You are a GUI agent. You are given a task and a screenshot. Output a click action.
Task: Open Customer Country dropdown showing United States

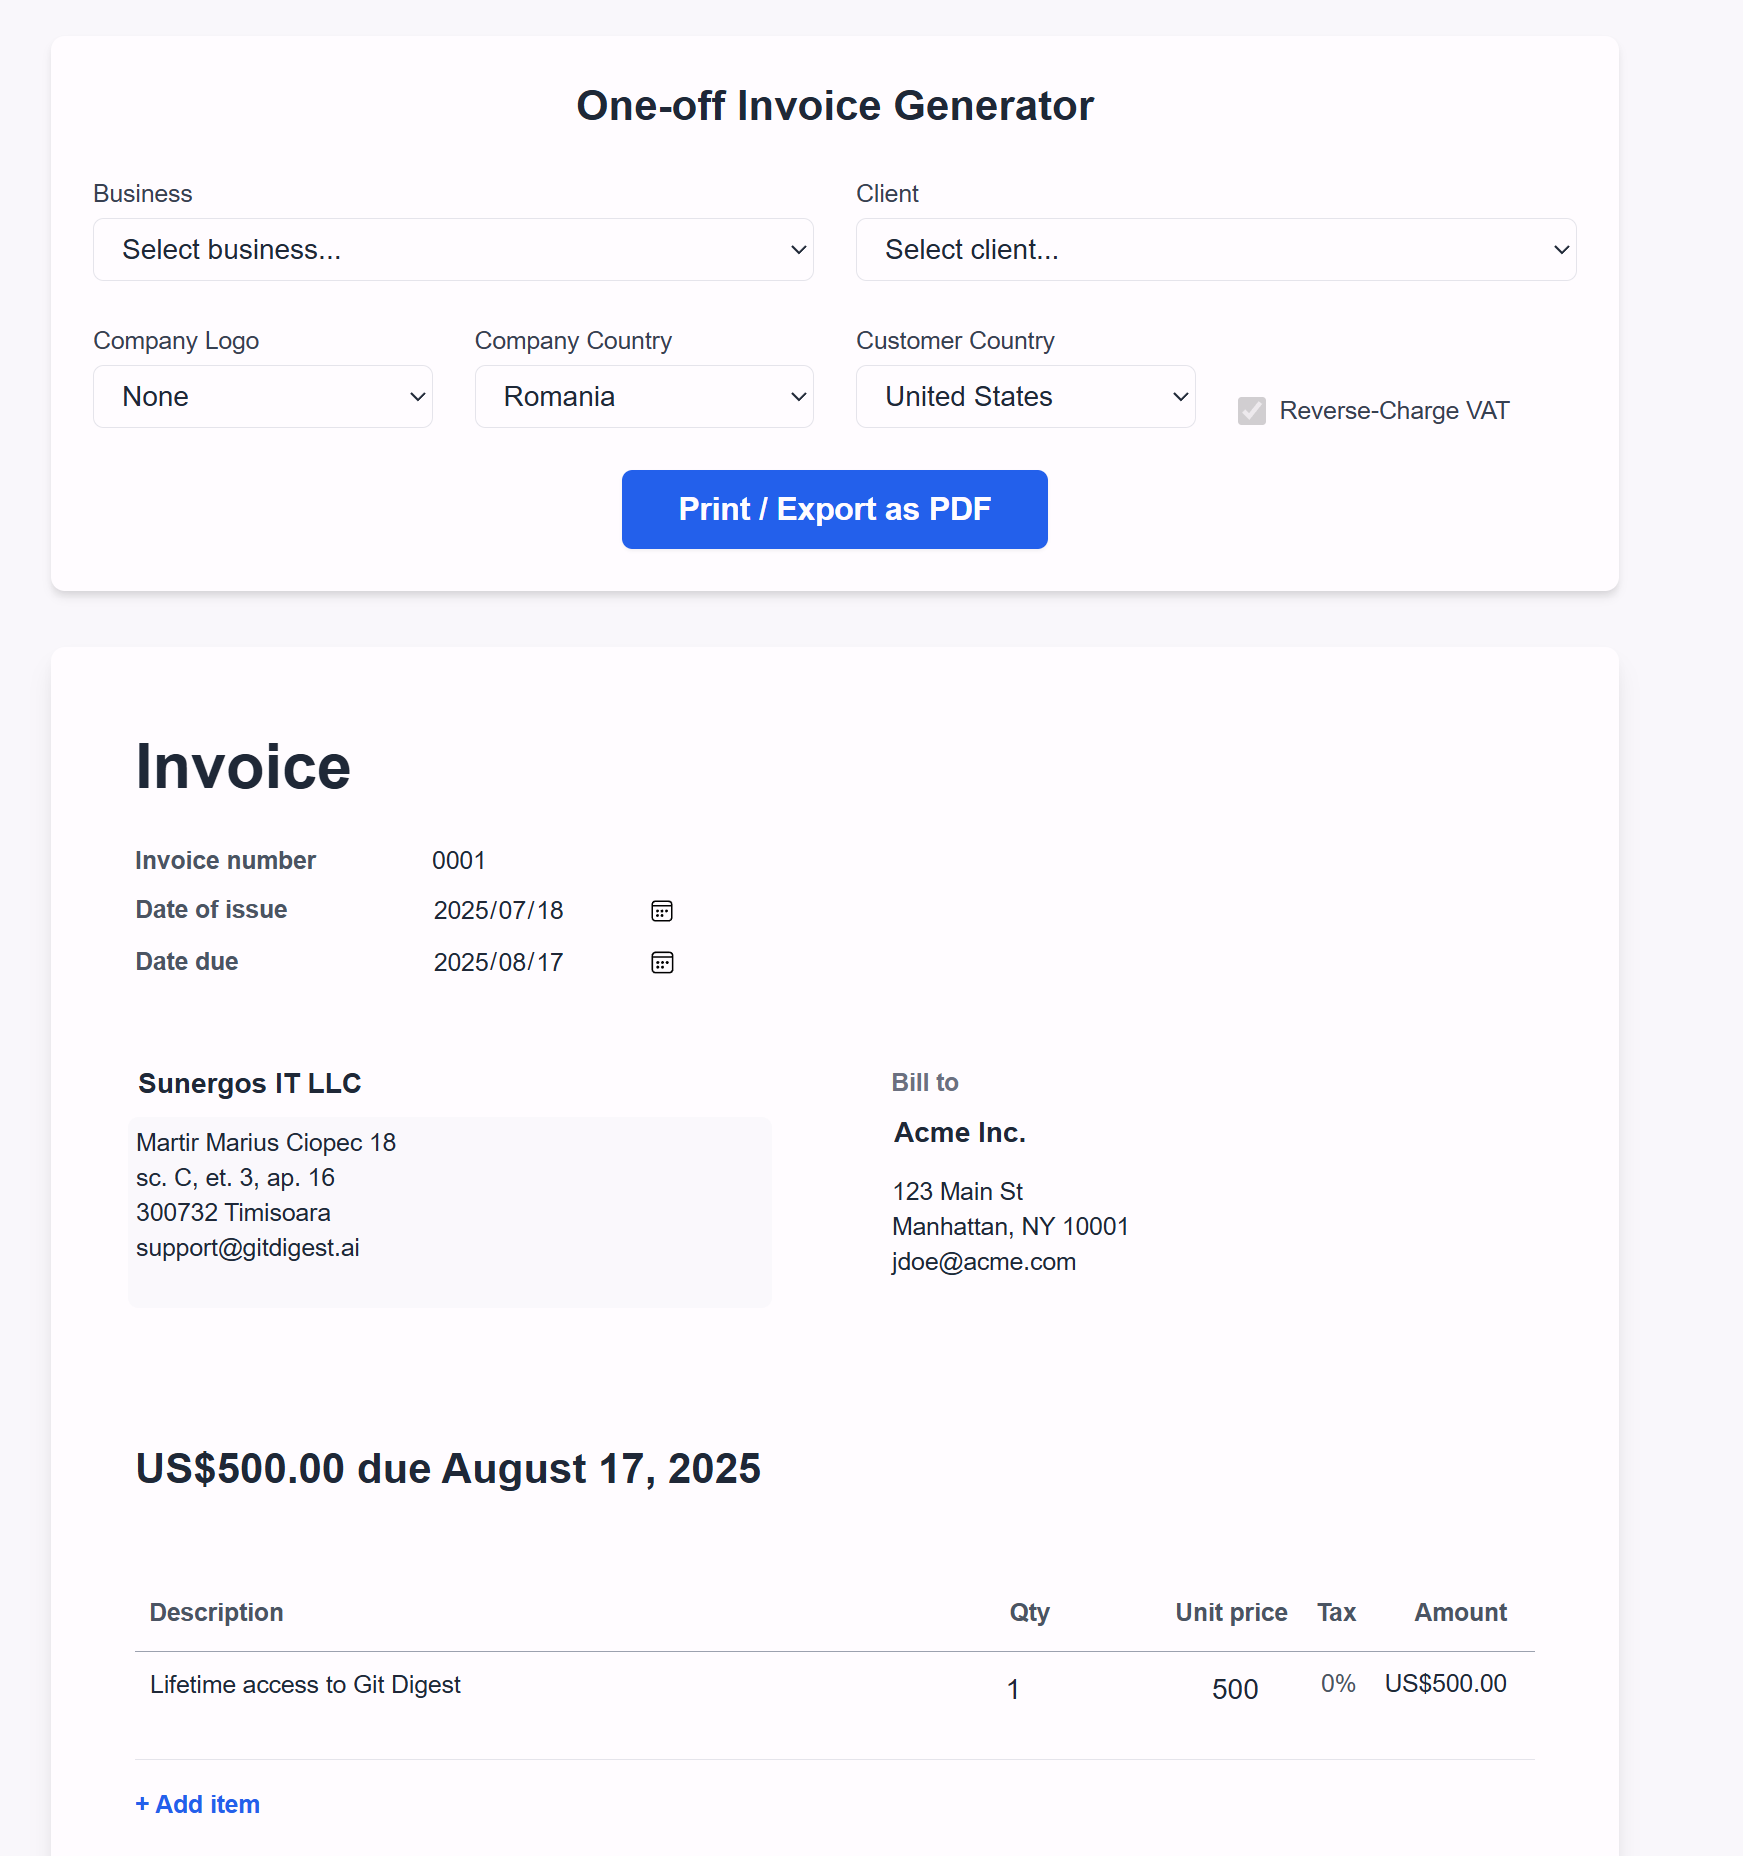[1026, 397]
